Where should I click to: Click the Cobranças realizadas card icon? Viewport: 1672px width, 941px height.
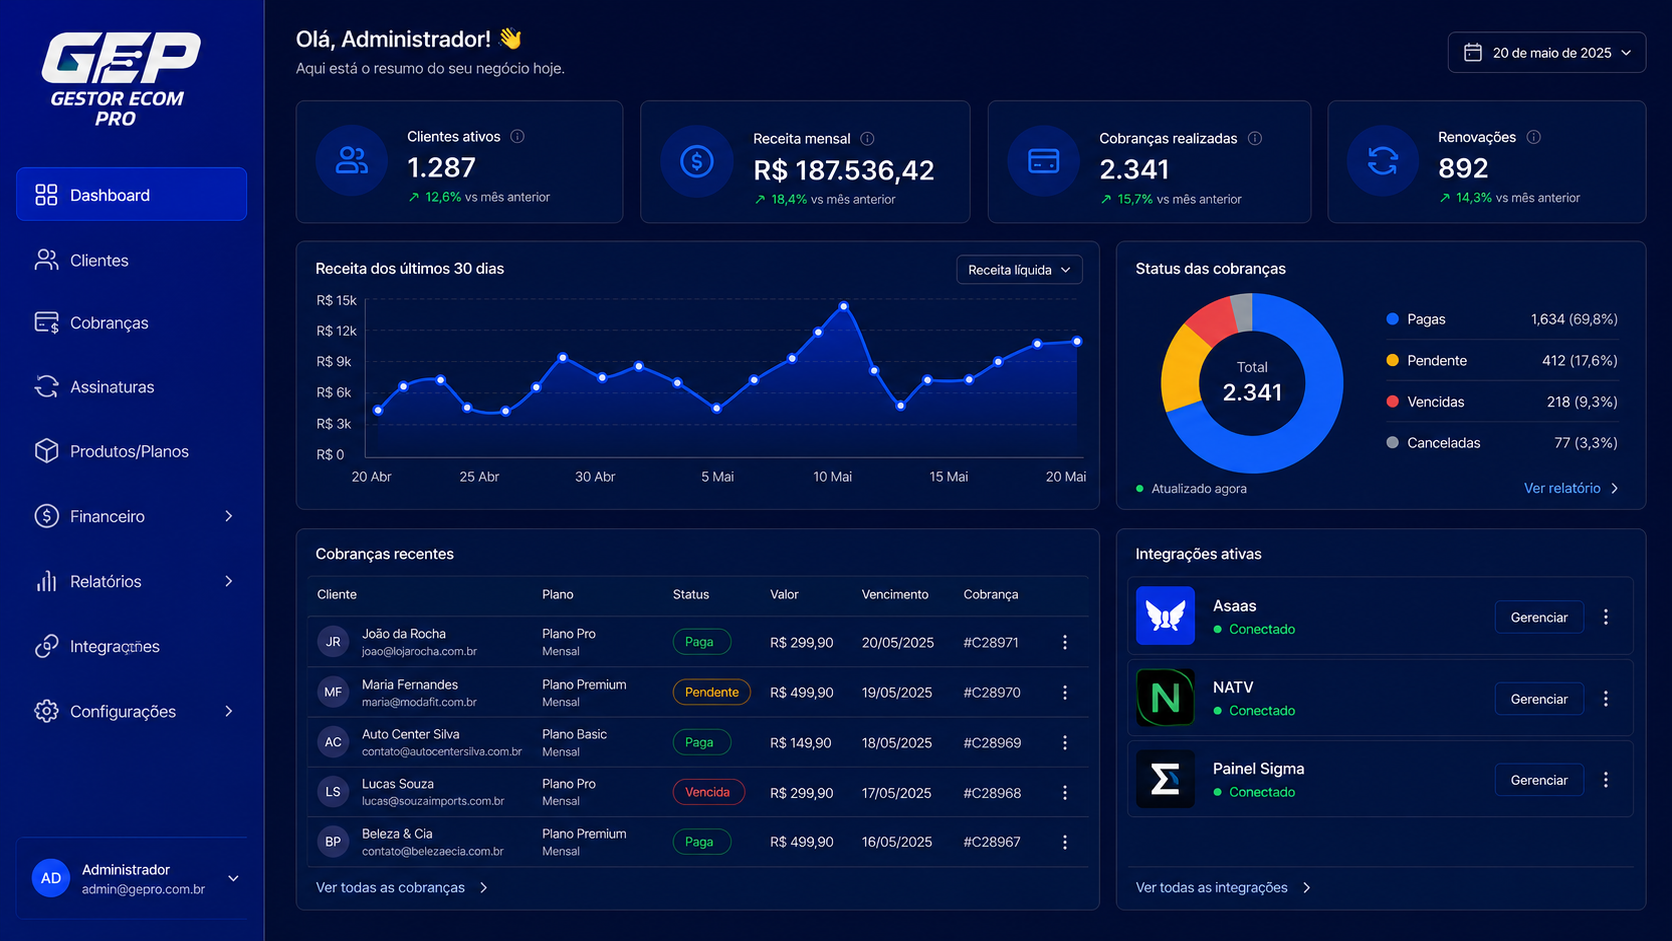(1043, 160)
